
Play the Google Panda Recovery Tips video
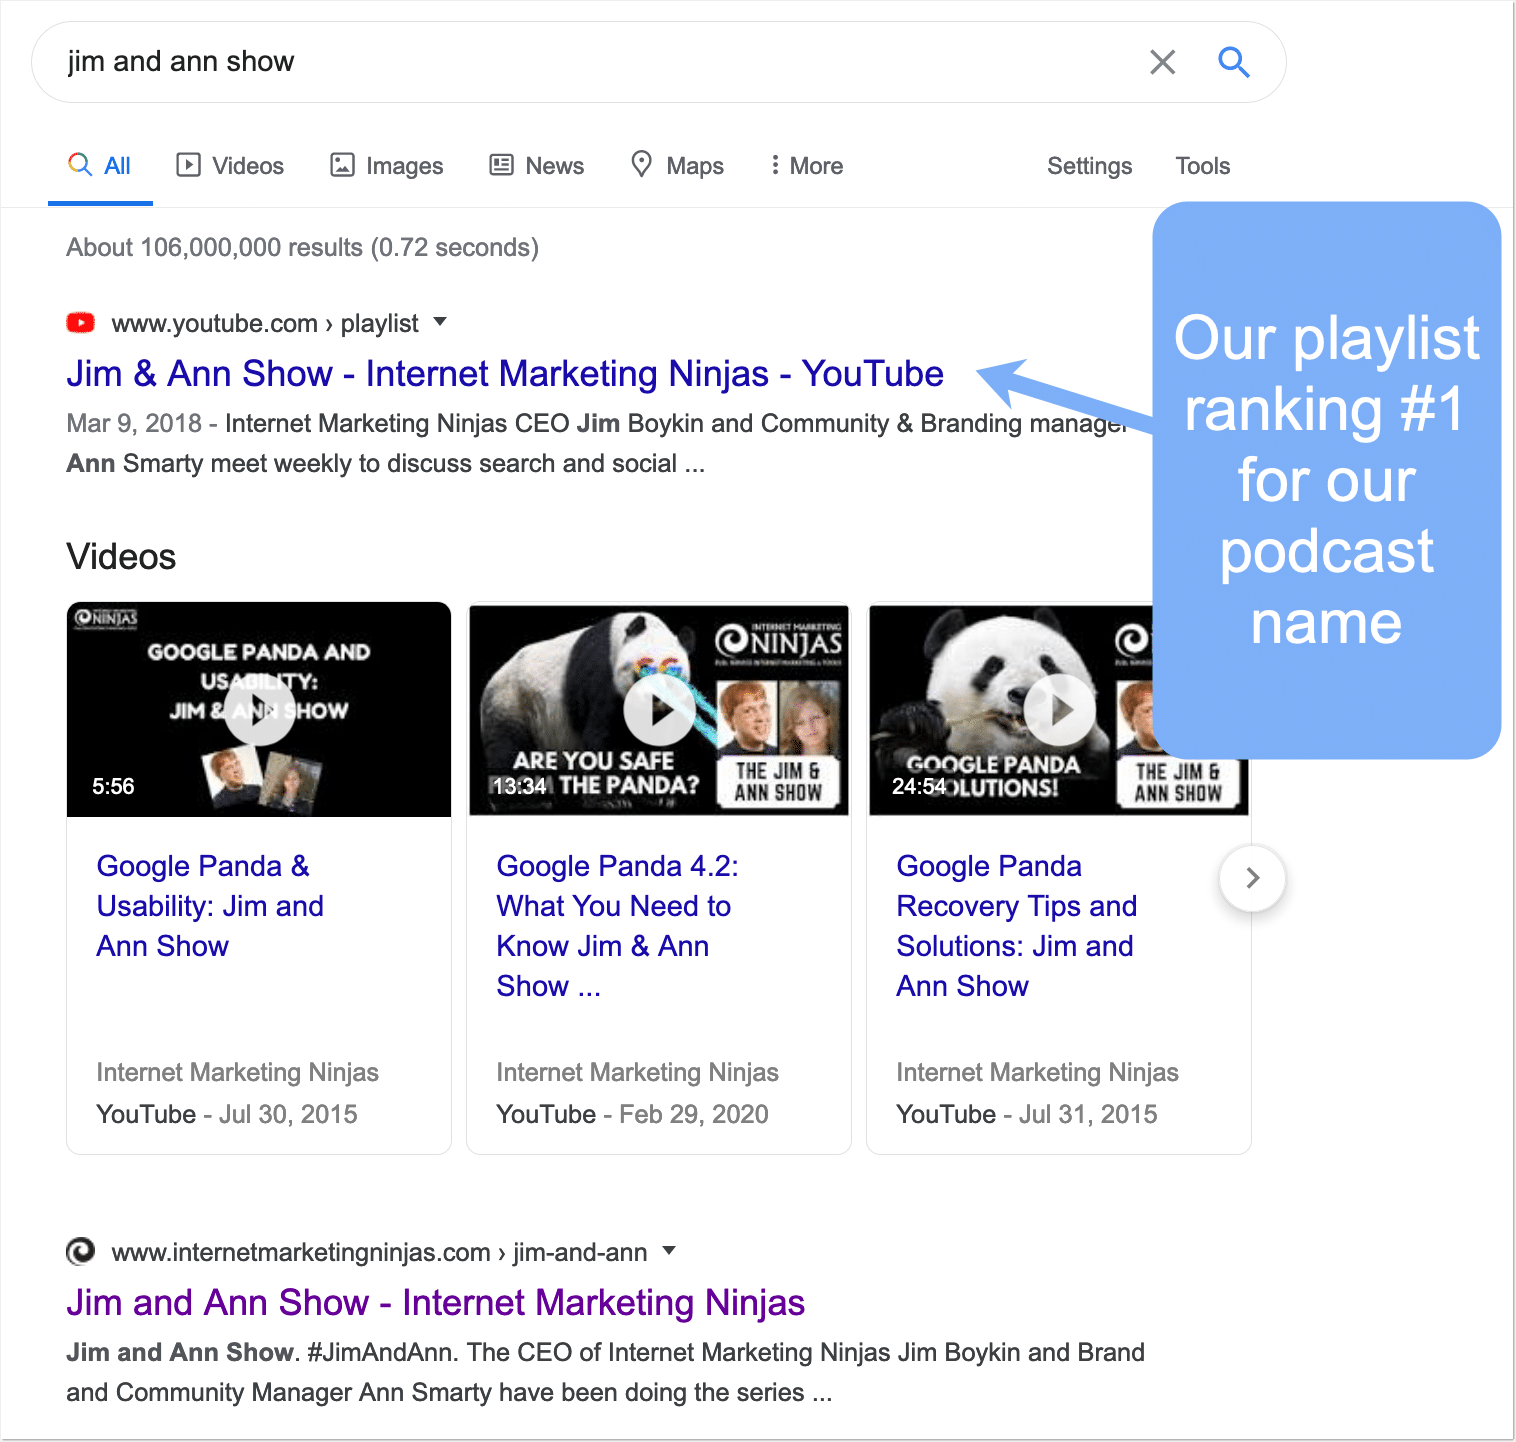coord(1059,710)
